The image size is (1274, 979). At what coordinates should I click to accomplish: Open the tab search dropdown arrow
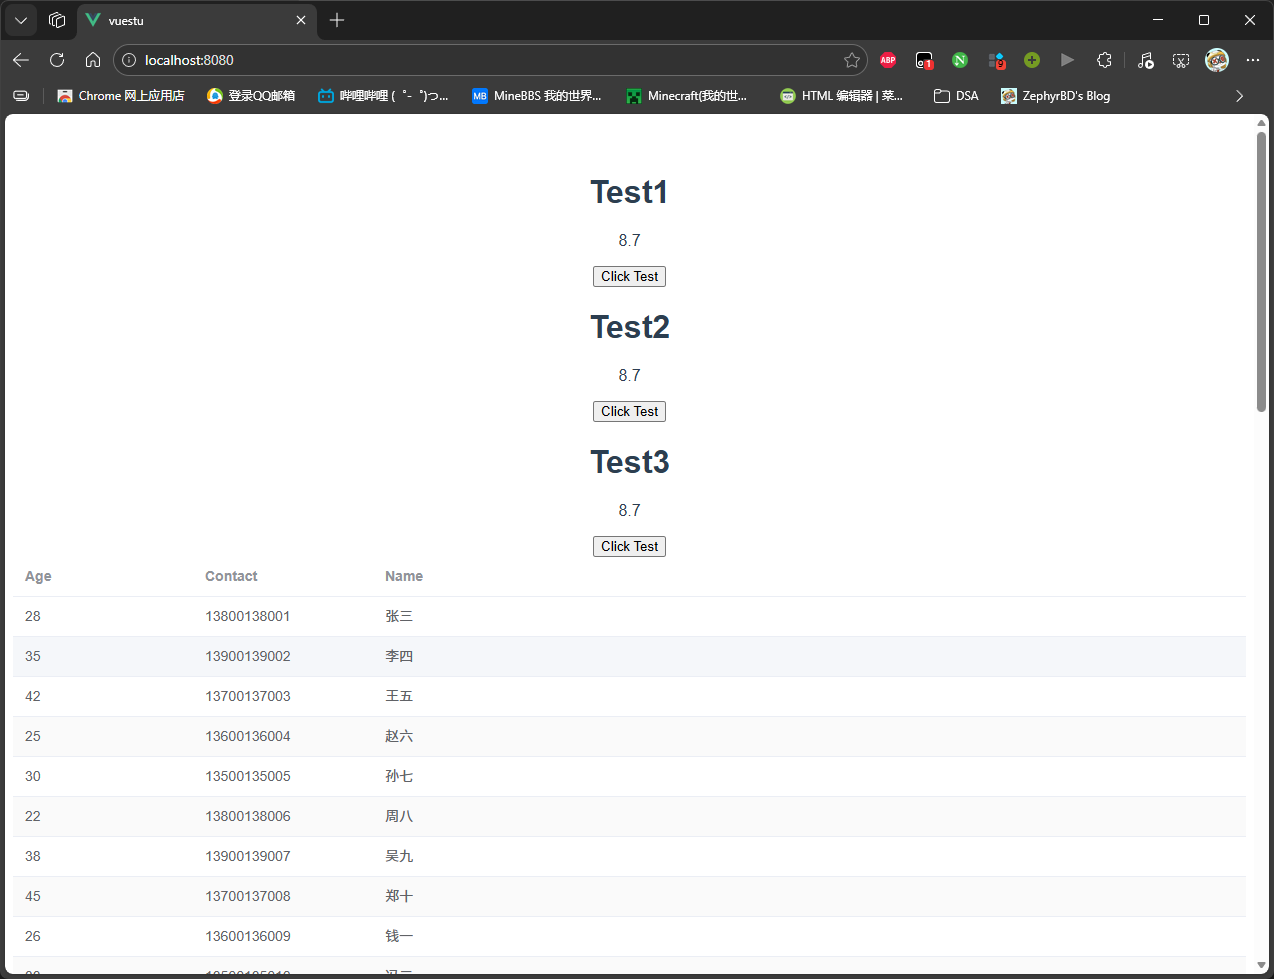[21, 20]
